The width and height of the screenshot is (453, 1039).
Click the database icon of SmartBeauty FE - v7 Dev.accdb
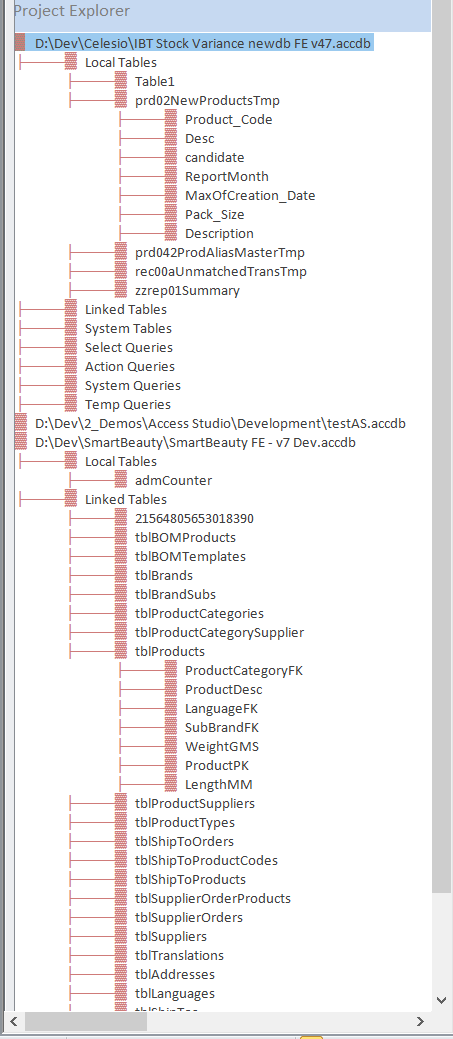pyautogui.click(x=21, y=443)
